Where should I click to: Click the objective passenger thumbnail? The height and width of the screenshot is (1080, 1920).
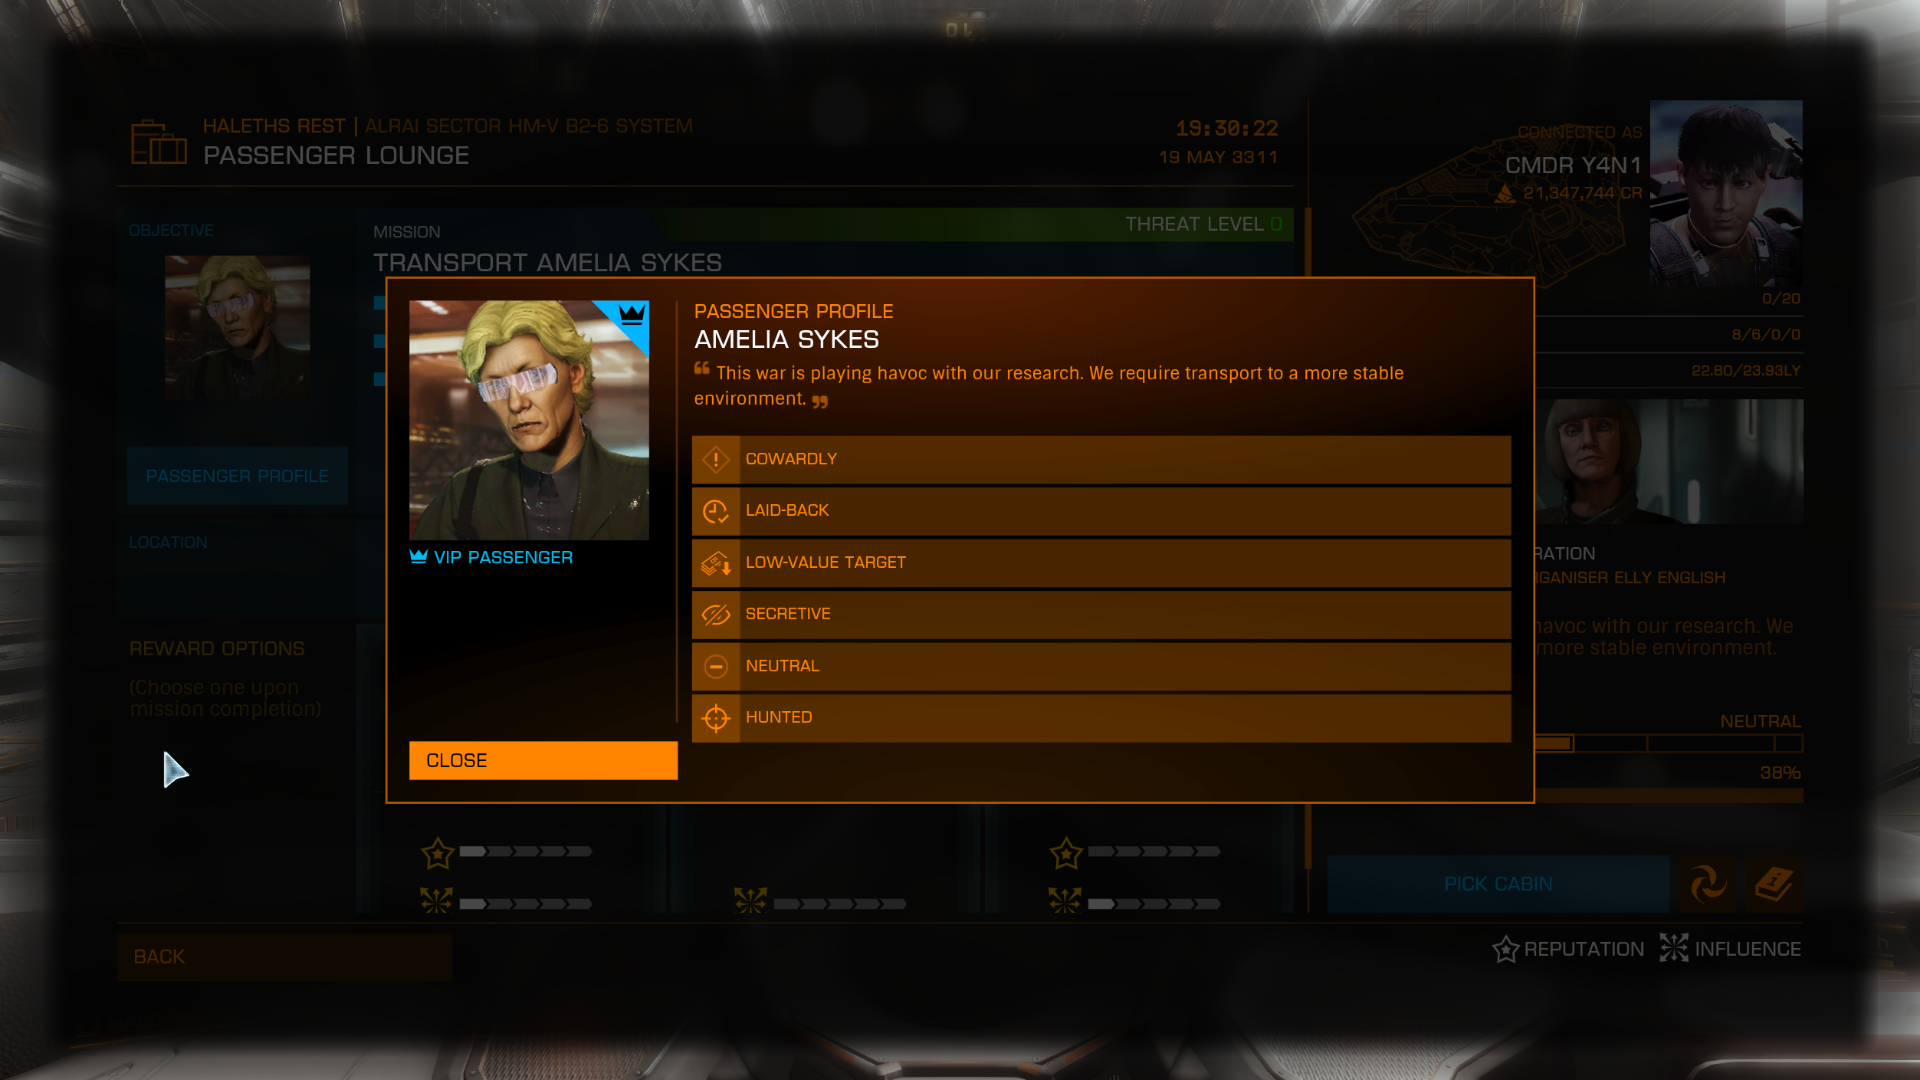[237, 328]
